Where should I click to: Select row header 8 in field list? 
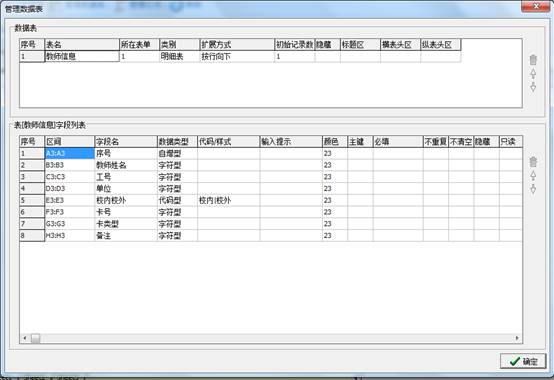click(32, 235)
